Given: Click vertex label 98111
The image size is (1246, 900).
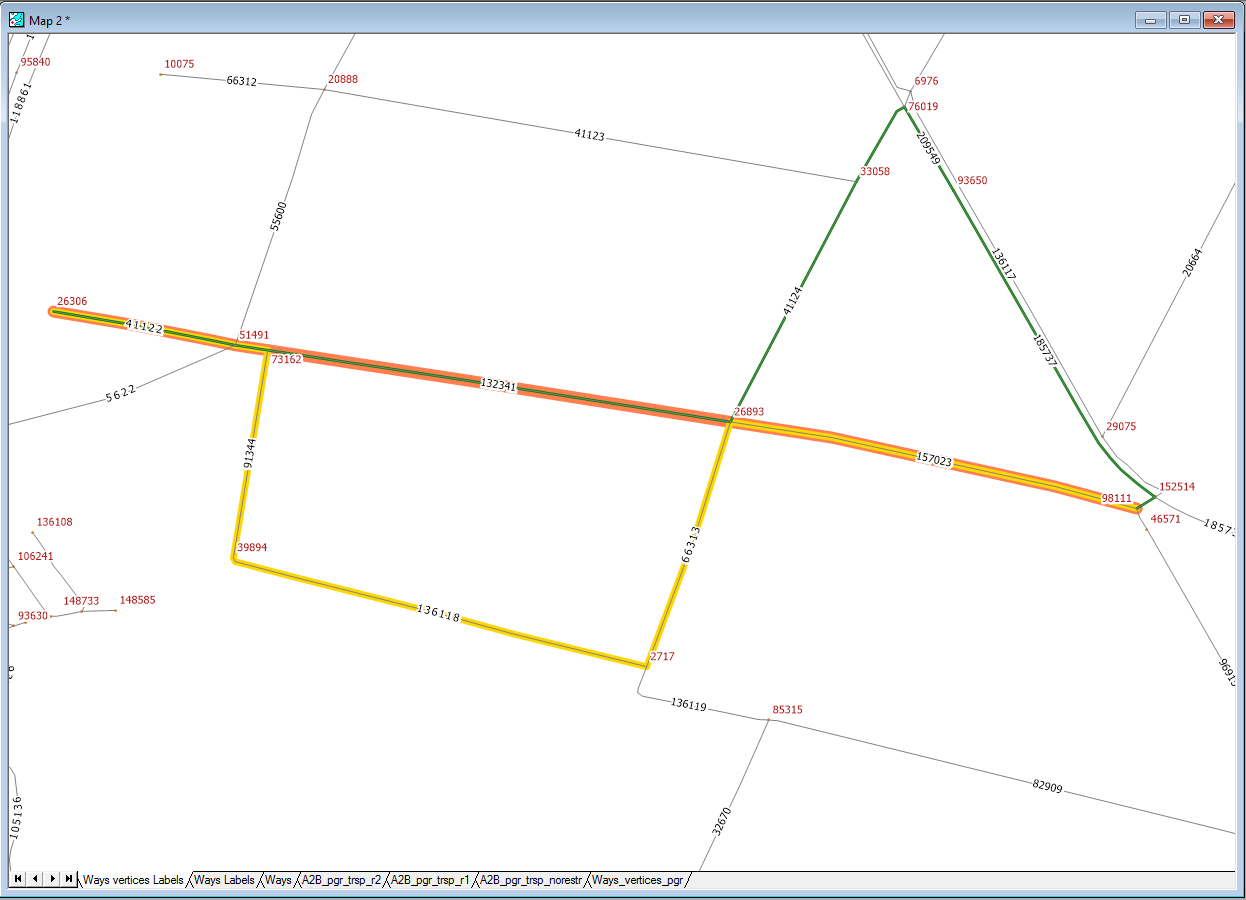Looking at the screenshot, I should pyautogui.click(x=1116, y=497).
